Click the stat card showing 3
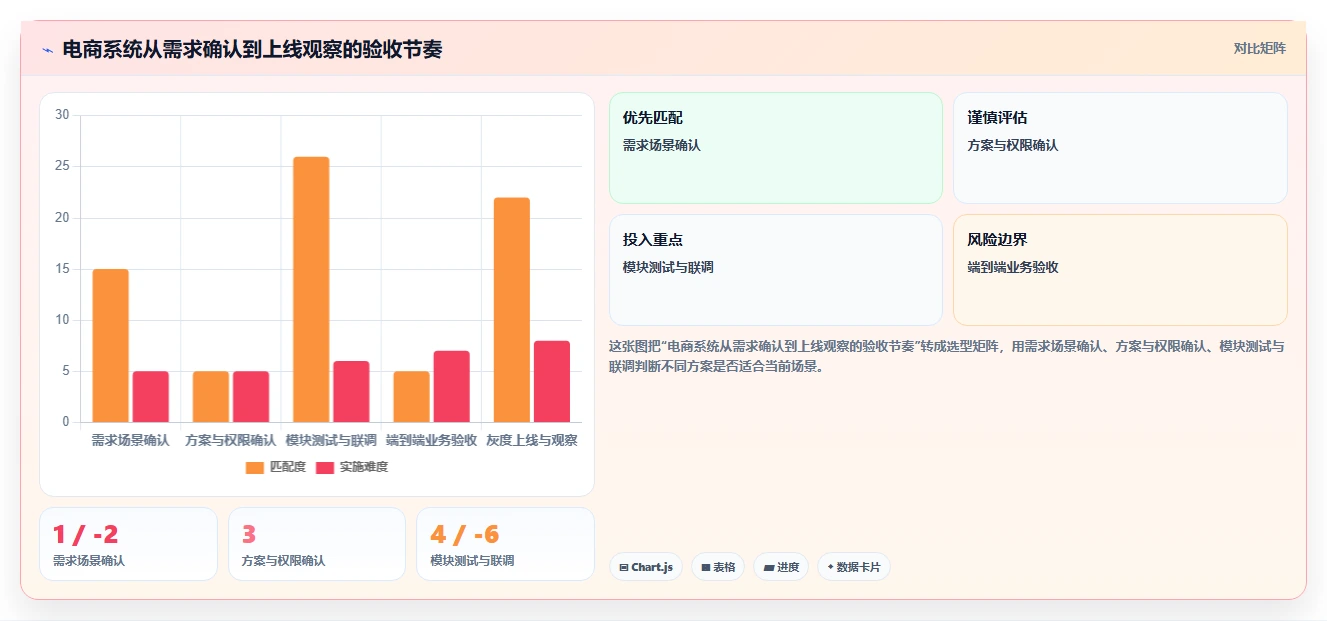Image resolution: width=1327 pixels, height=621 pixels. pyautogui.click(x=317, y=544)
